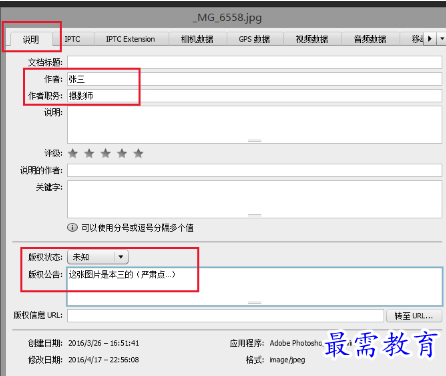The width and height of the screenshot is (446, 376).
Task: Click the 说明的作者 input field
Action: tap(255, 170)
